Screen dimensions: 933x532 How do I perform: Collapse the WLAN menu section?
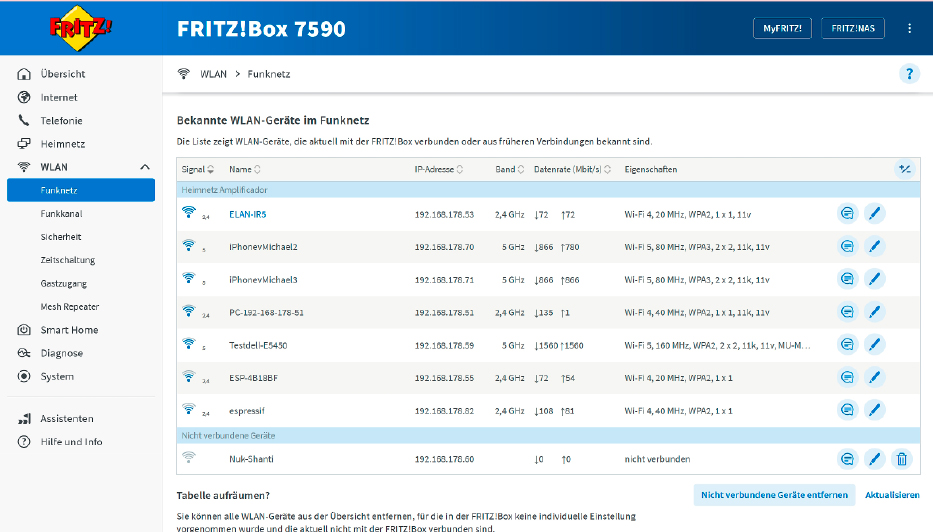click(145, 167)
